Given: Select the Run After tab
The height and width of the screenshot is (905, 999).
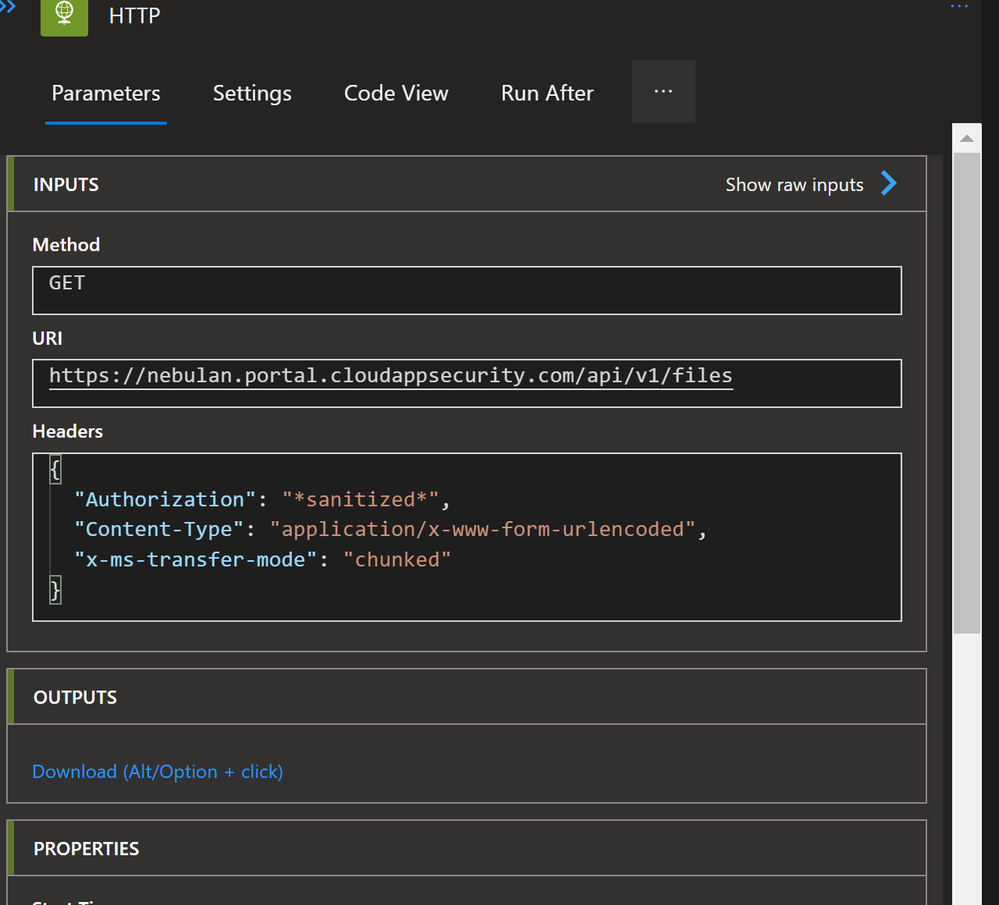Looking at the screenshot, I should (547, 93).
